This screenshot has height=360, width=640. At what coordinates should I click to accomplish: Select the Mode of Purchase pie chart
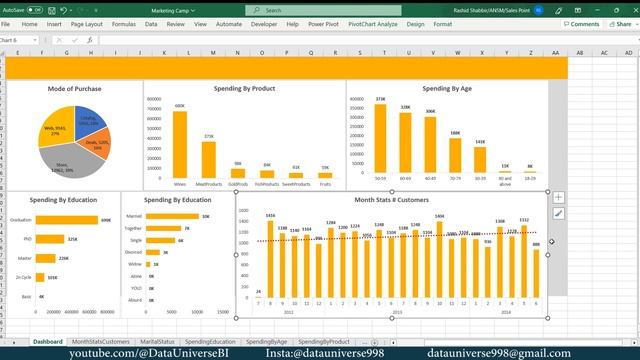[75, 142]
